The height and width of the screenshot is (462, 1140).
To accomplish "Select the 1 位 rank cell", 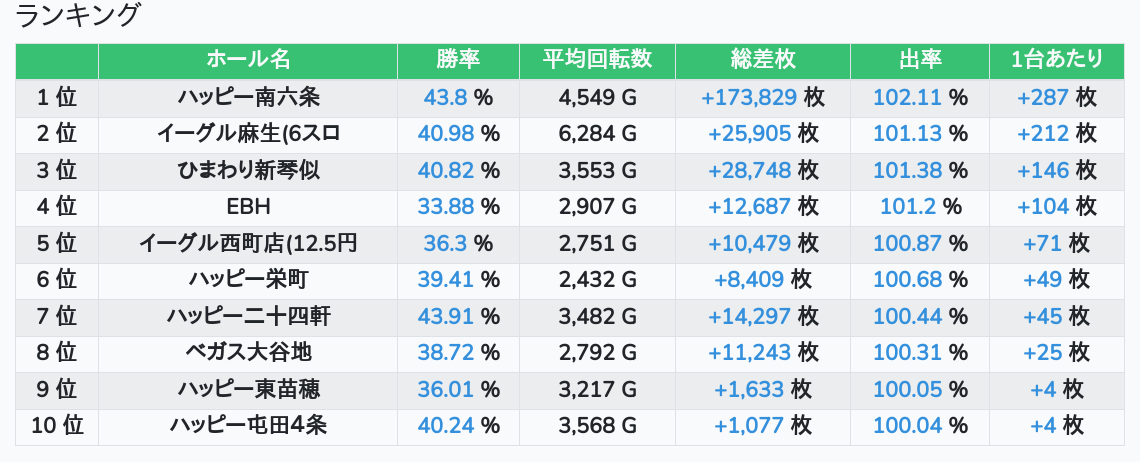I will 57,98.
